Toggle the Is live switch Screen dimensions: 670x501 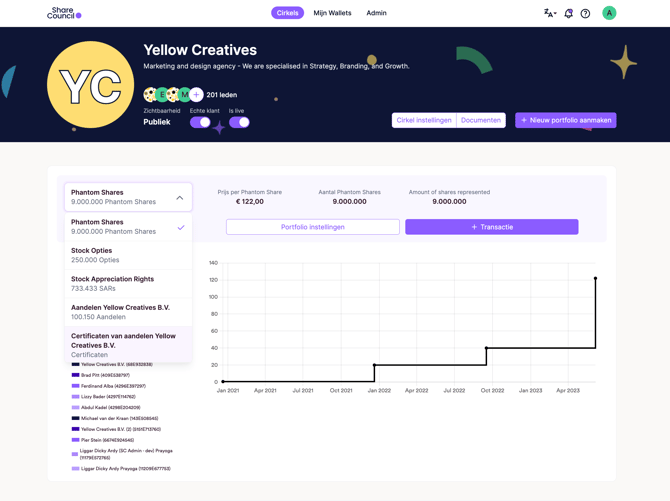tap(239, 122)
